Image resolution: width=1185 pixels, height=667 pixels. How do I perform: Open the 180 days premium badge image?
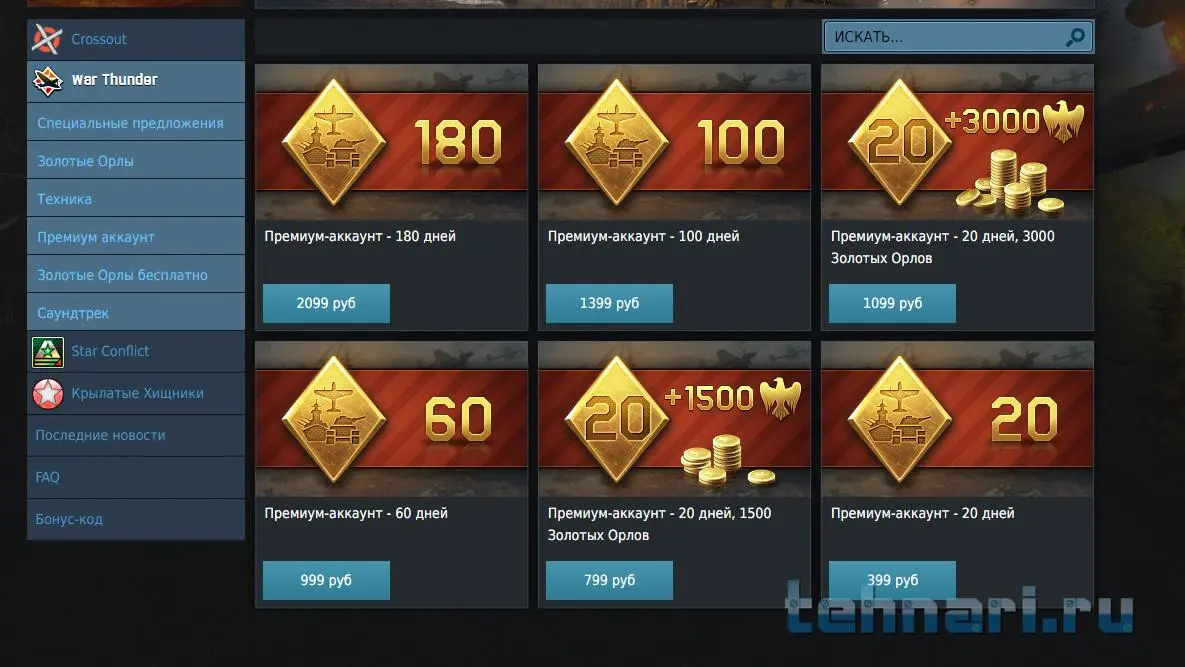[391, 142]
